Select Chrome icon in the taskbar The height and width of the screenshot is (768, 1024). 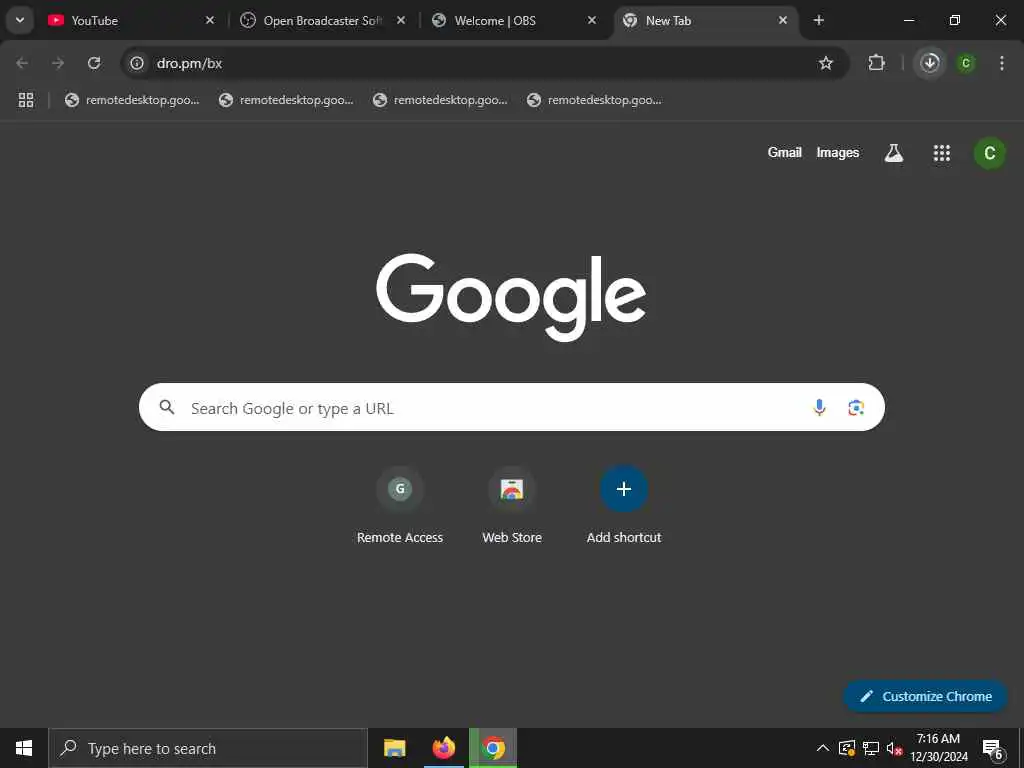[x=493, y=748]
